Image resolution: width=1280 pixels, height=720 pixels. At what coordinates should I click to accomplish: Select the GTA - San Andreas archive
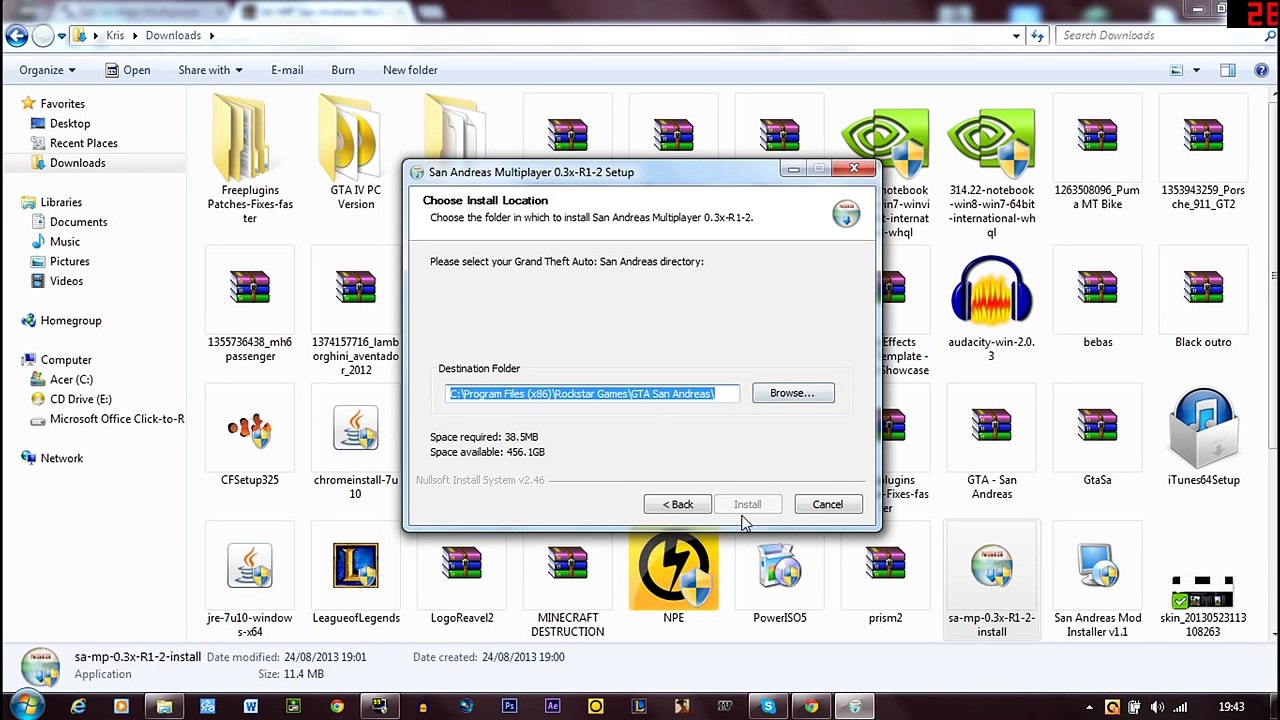[991, 443]
